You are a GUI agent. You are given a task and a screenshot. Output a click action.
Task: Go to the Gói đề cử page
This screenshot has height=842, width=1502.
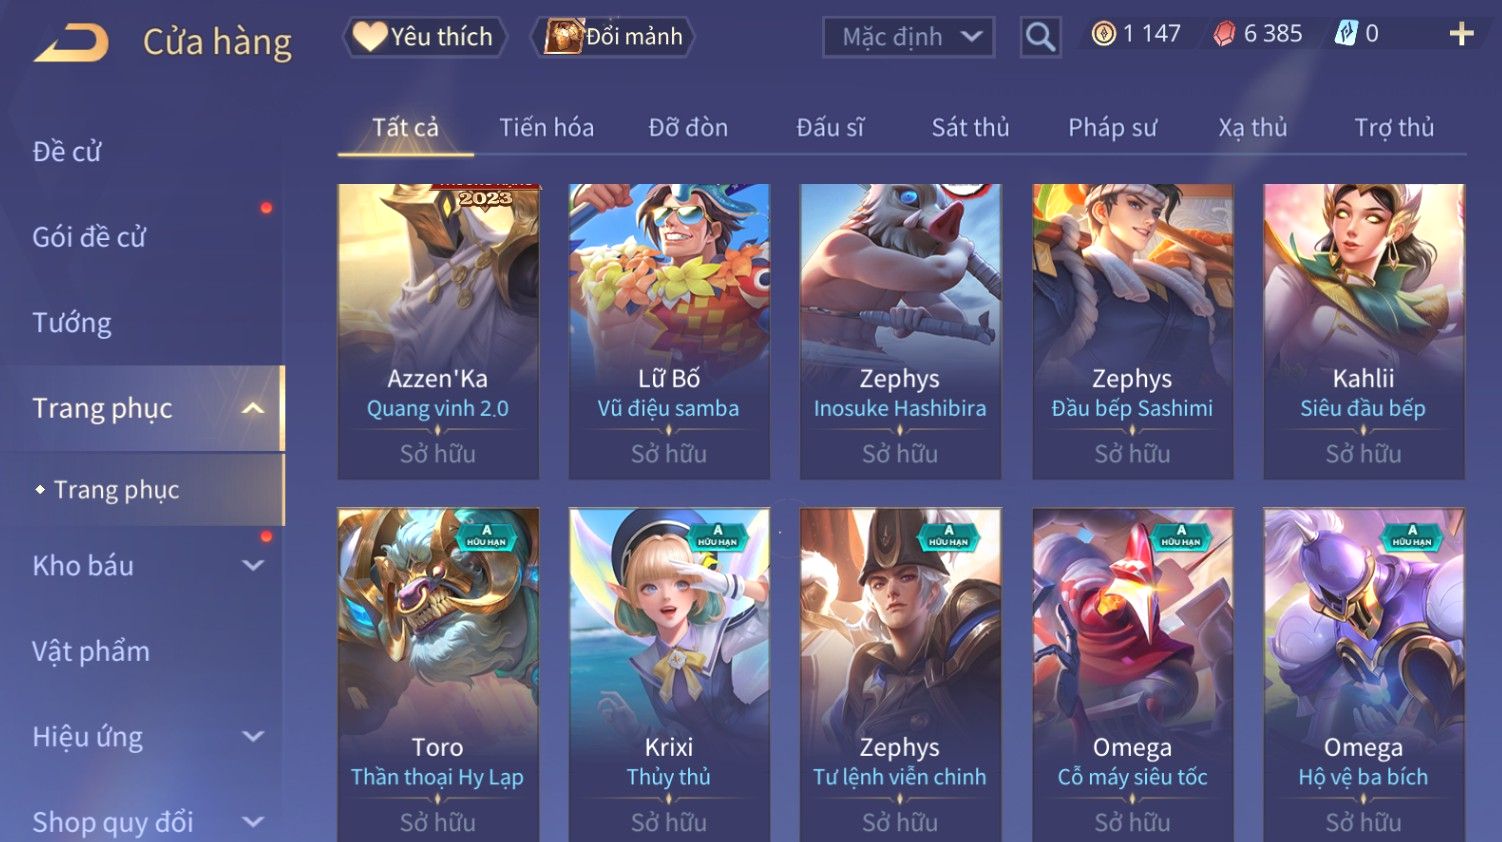pyautogui.click(x=89, y=237)
